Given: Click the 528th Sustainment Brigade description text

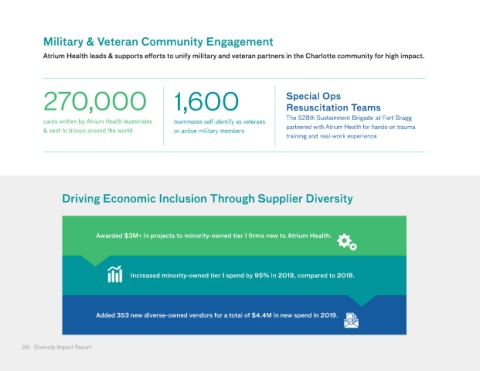Looking at the screenshot, I should point(351,127).
